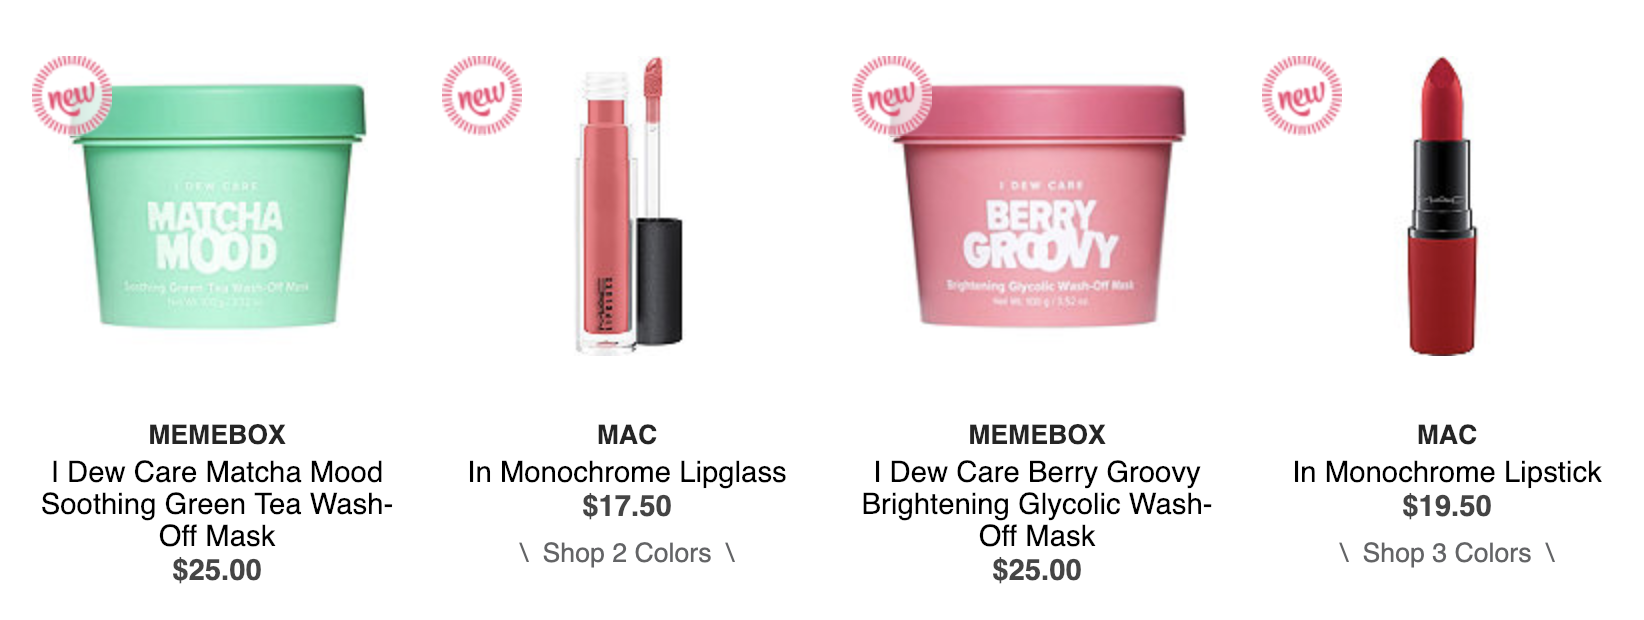Open the green Matcha Mood jar image
1644x620 pixels.
(217, 206)
